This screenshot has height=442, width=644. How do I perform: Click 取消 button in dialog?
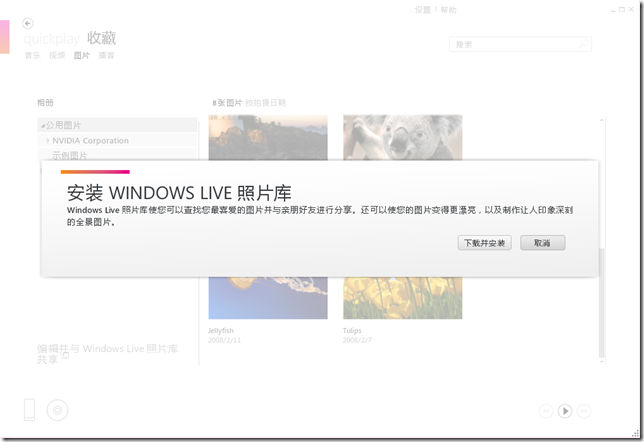pyautogui.click(x=543, y=243)
